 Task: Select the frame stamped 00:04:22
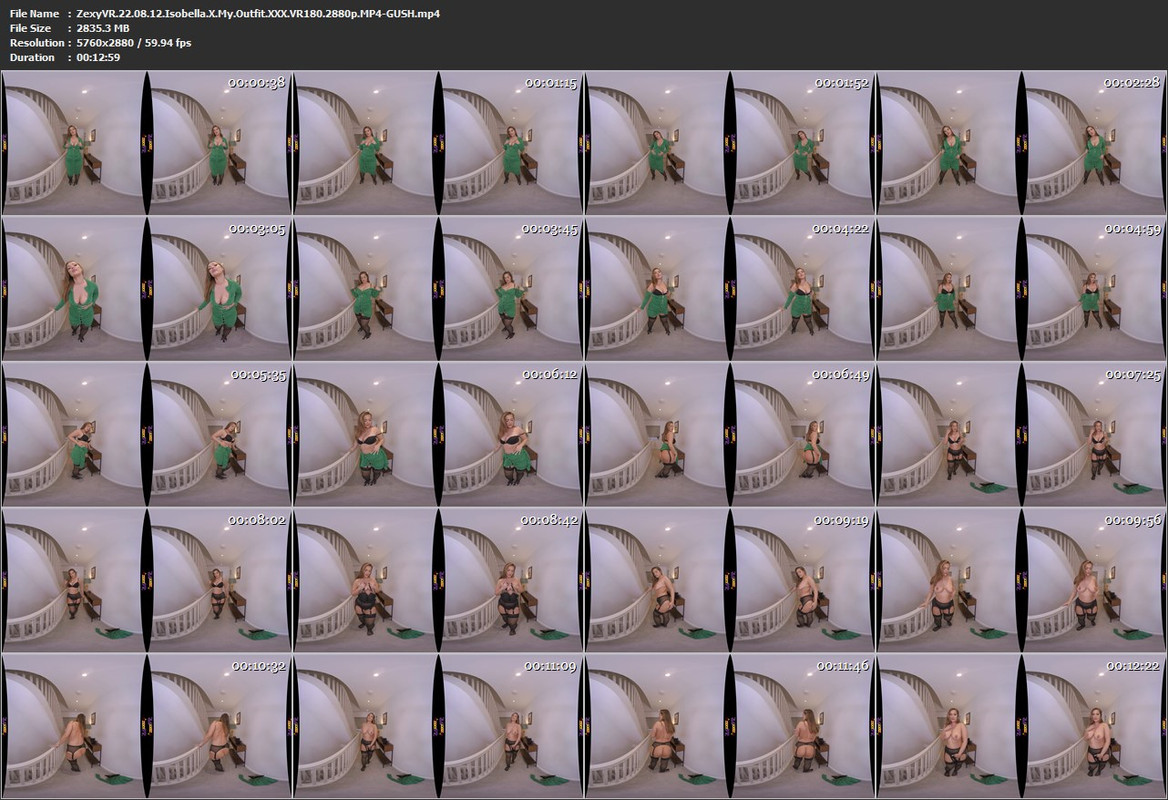730,288
